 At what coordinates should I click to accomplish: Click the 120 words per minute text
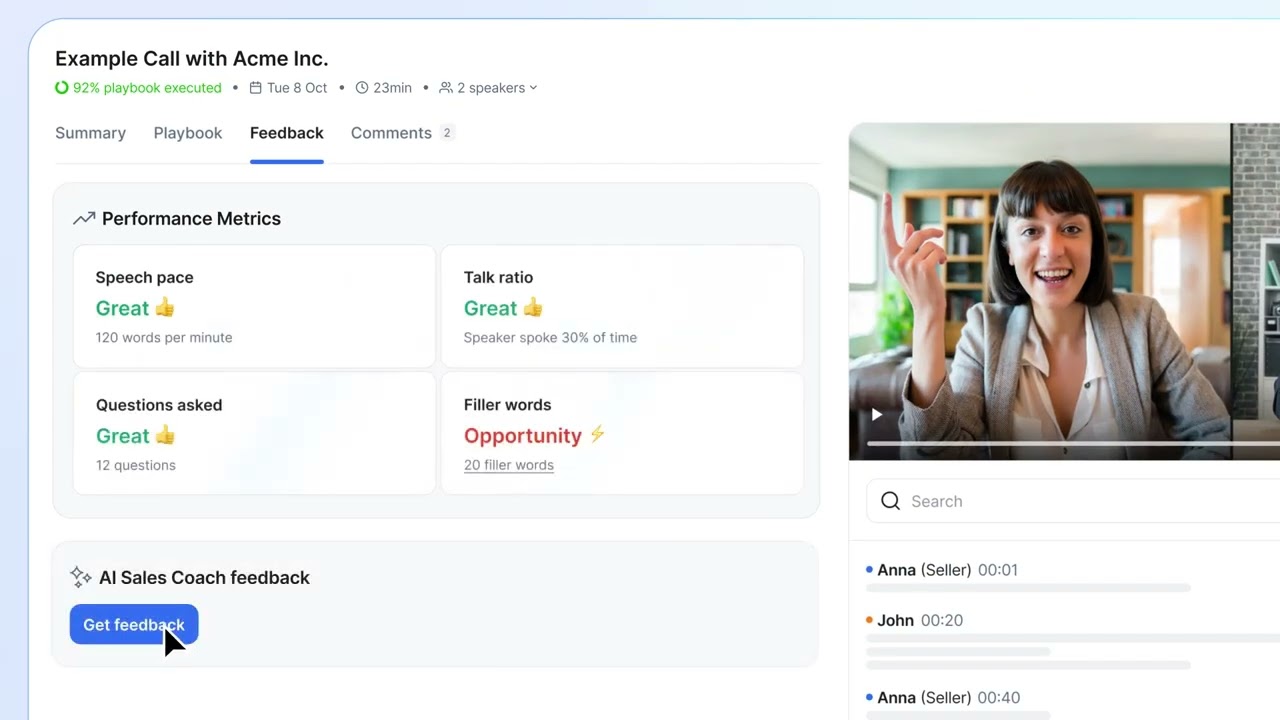pos(164,338)
